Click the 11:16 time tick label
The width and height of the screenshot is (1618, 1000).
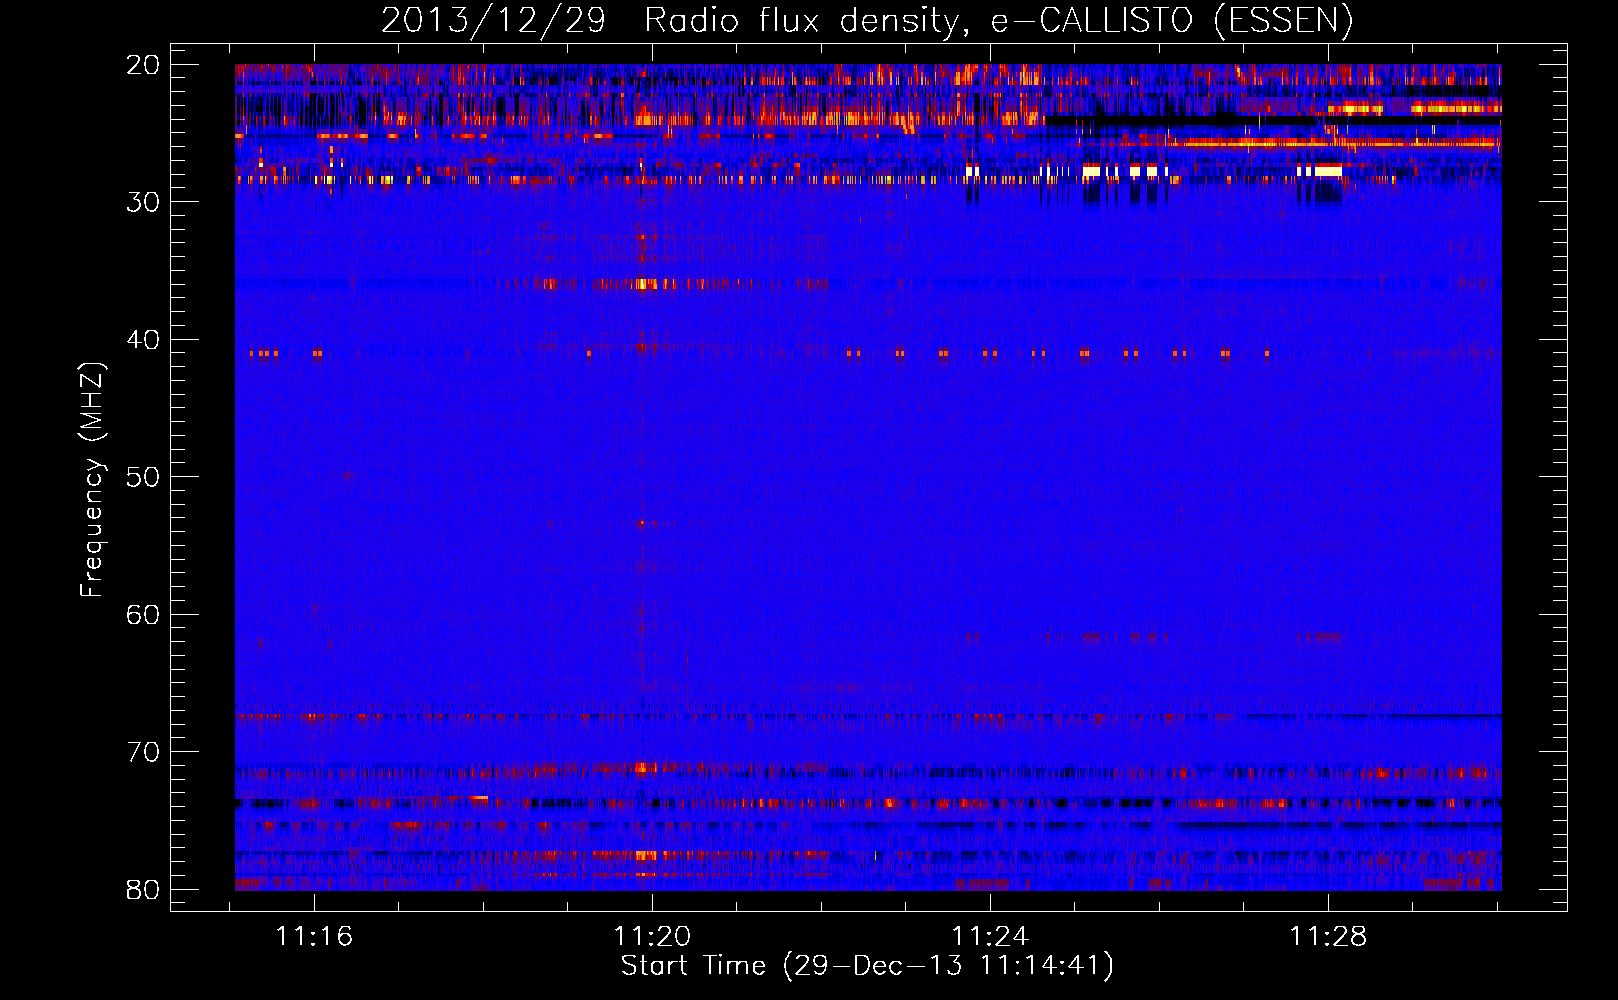(x=314, y=937)
